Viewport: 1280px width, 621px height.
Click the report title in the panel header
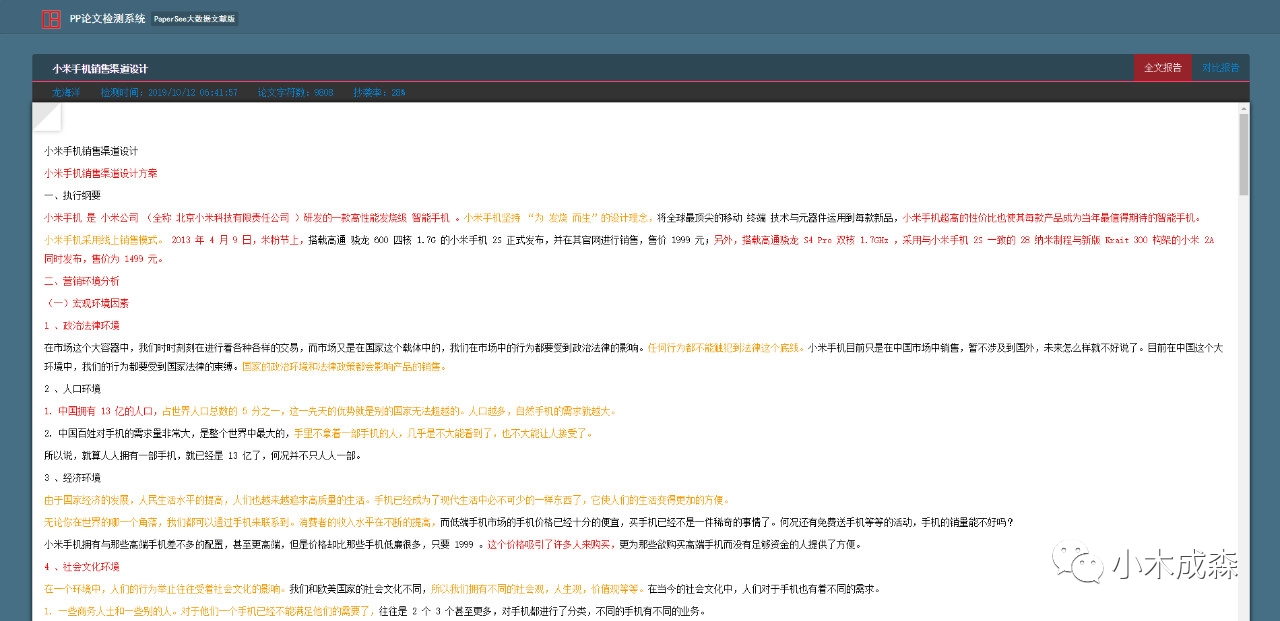tap(100, 69)
